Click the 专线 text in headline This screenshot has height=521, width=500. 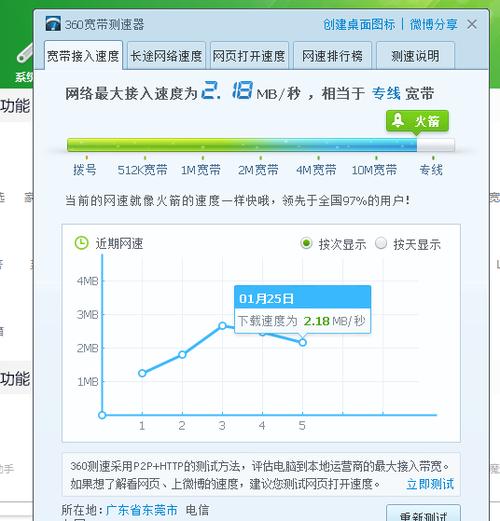point(386,93)
